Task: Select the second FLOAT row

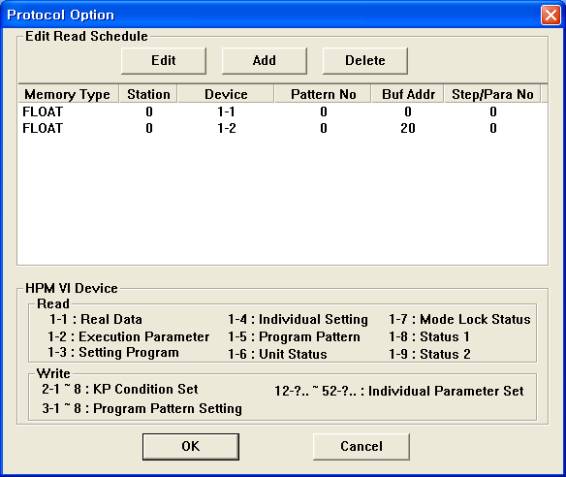Action: pos(282,128)
